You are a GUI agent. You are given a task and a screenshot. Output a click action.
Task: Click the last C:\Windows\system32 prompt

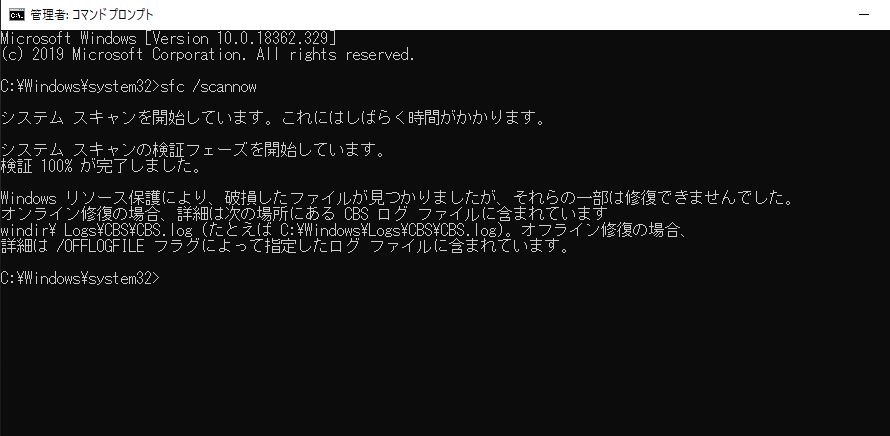pos(81,279)
